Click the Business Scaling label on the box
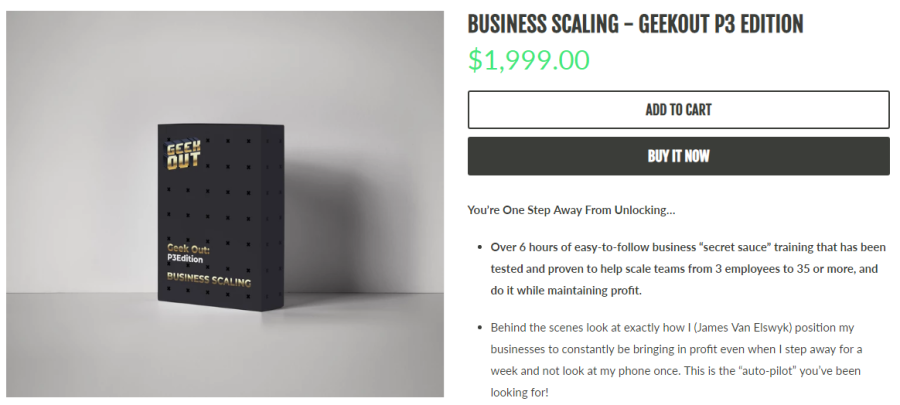 208,280
